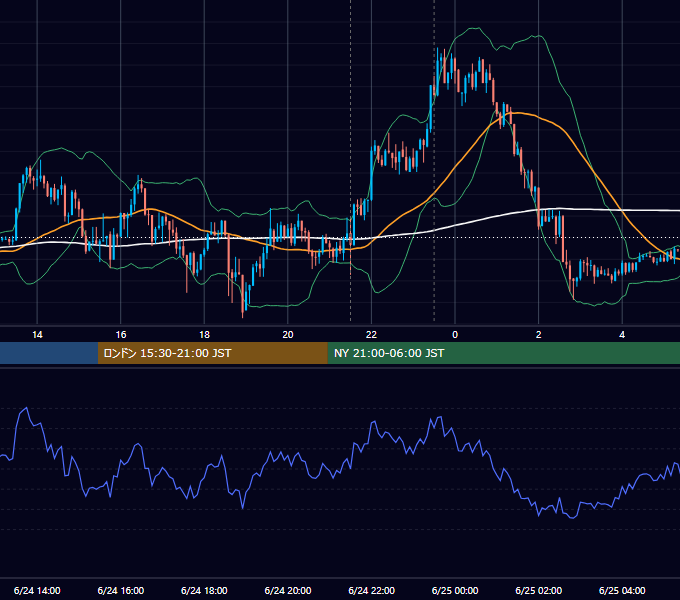The image size is (680, 600).
Task: Select the NY 21:00-06:00 JST session bar
Action: 503,353
